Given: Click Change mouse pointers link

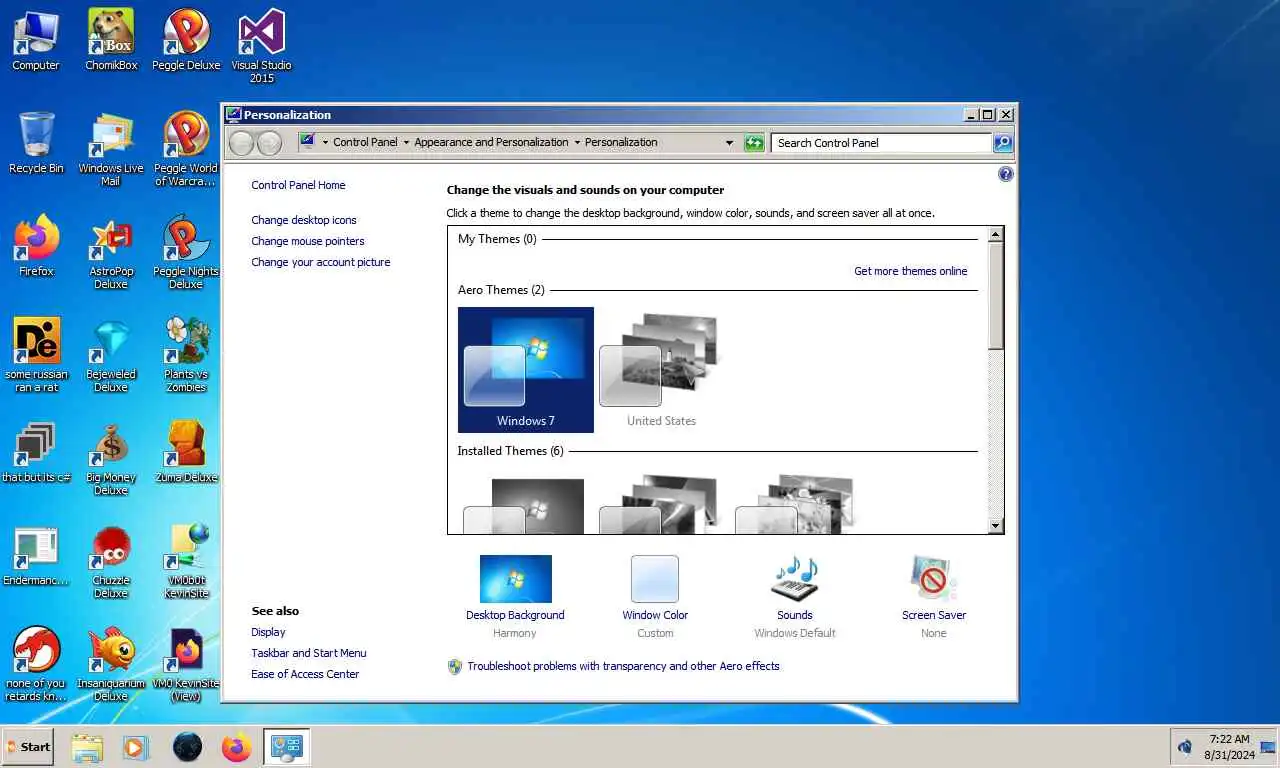Looking at the screenshot, I should (308, 241).
